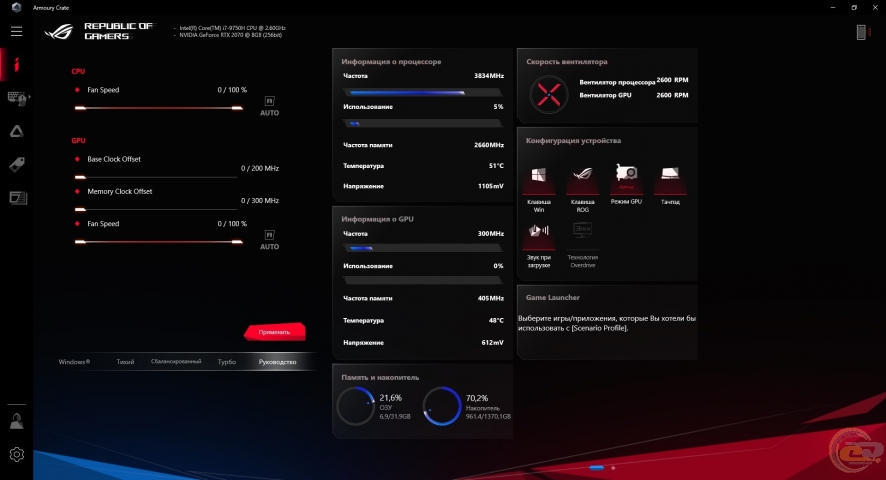
Task: Adjust the GPU Memory Clock Offset slider
Action: coord(156,209)
